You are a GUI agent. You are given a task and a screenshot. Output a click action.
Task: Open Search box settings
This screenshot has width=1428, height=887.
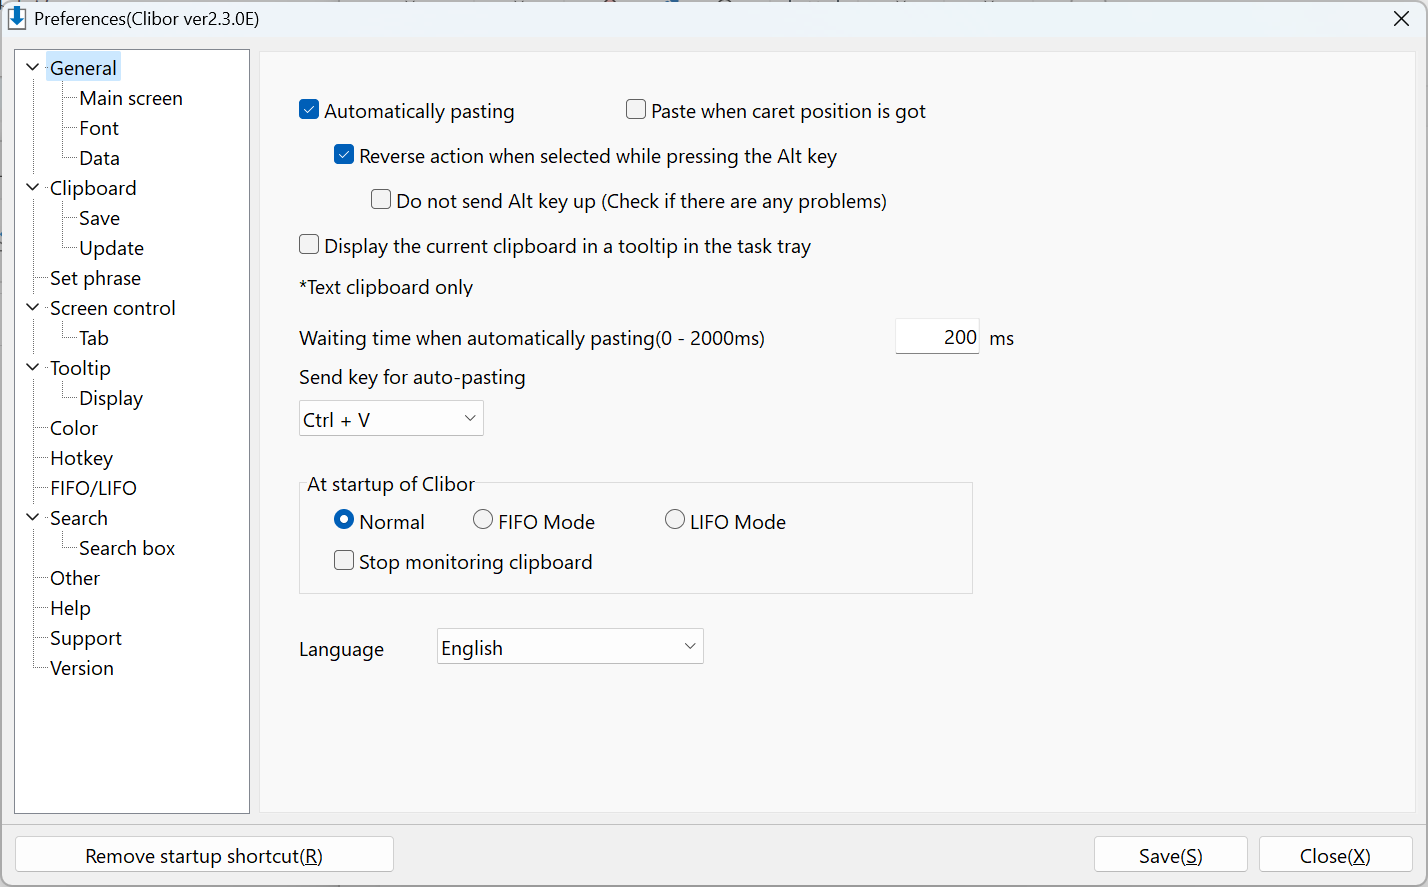pos(127,548)
